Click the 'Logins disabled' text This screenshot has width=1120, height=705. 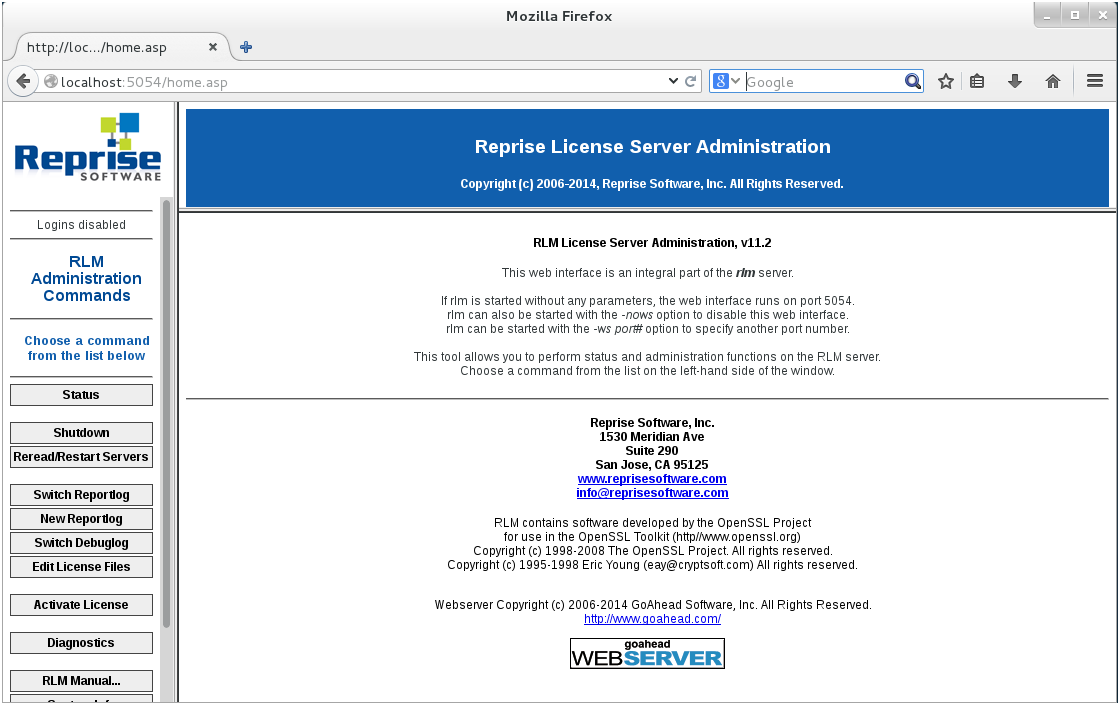(x=81, y=225)
